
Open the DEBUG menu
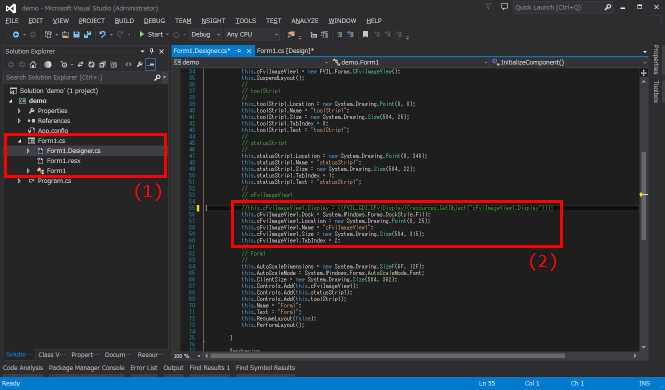[154, 21]
